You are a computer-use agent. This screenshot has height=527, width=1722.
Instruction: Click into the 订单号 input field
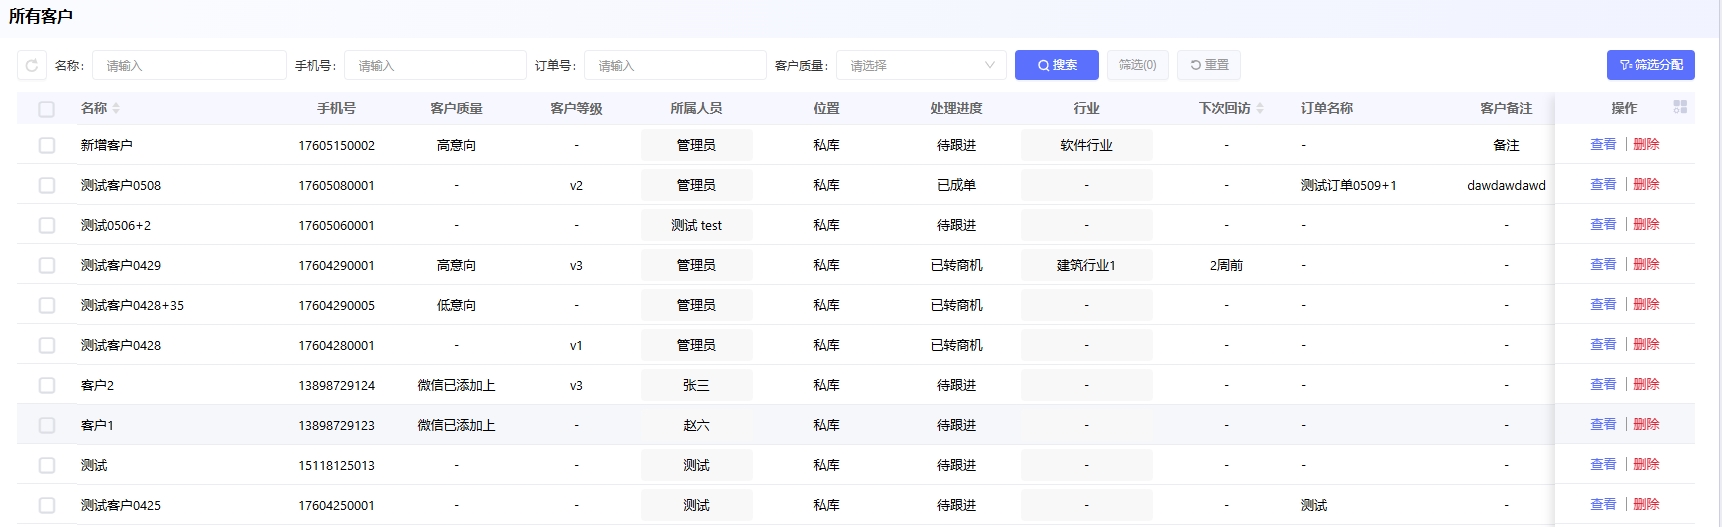[x=675, y=66]
